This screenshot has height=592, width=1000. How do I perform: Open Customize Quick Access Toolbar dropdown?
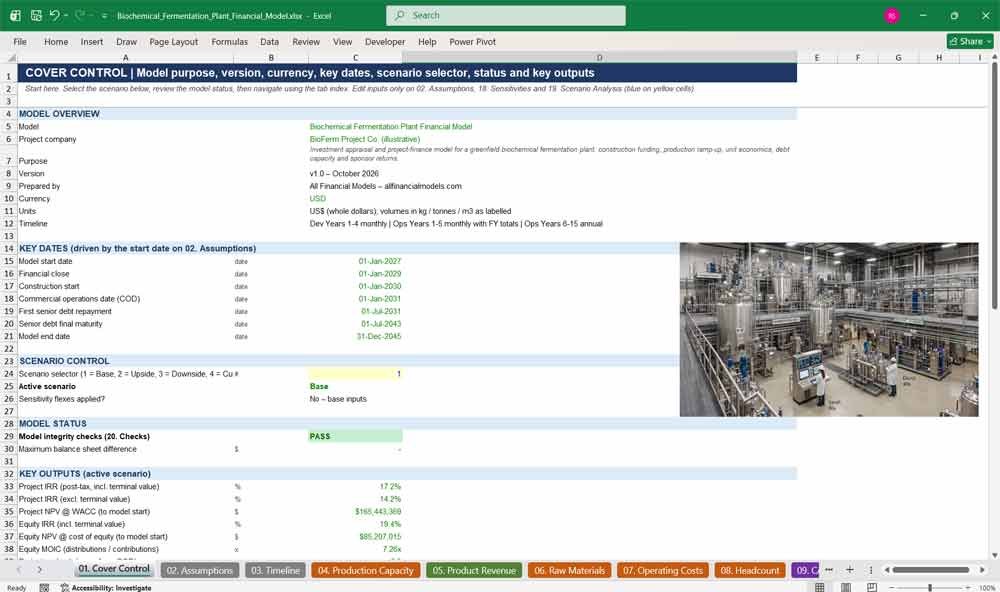coord(104,15)
